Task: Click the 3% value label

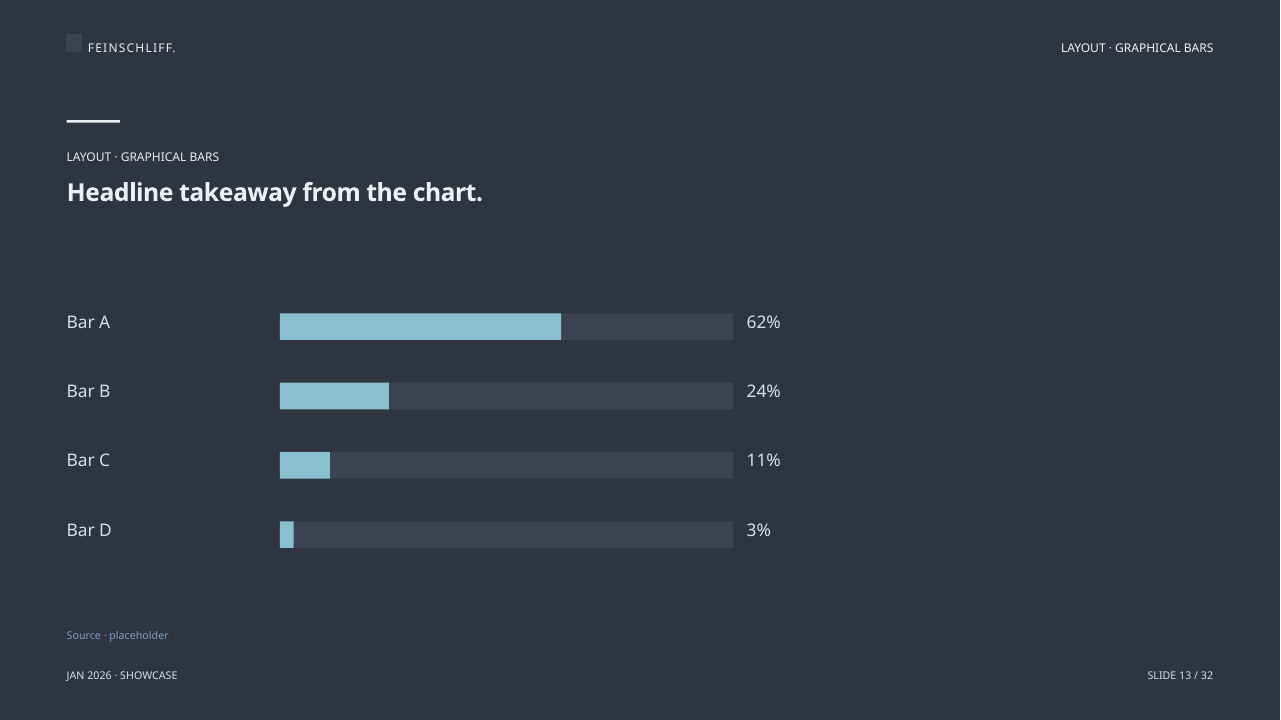Action: click(758, 530)
